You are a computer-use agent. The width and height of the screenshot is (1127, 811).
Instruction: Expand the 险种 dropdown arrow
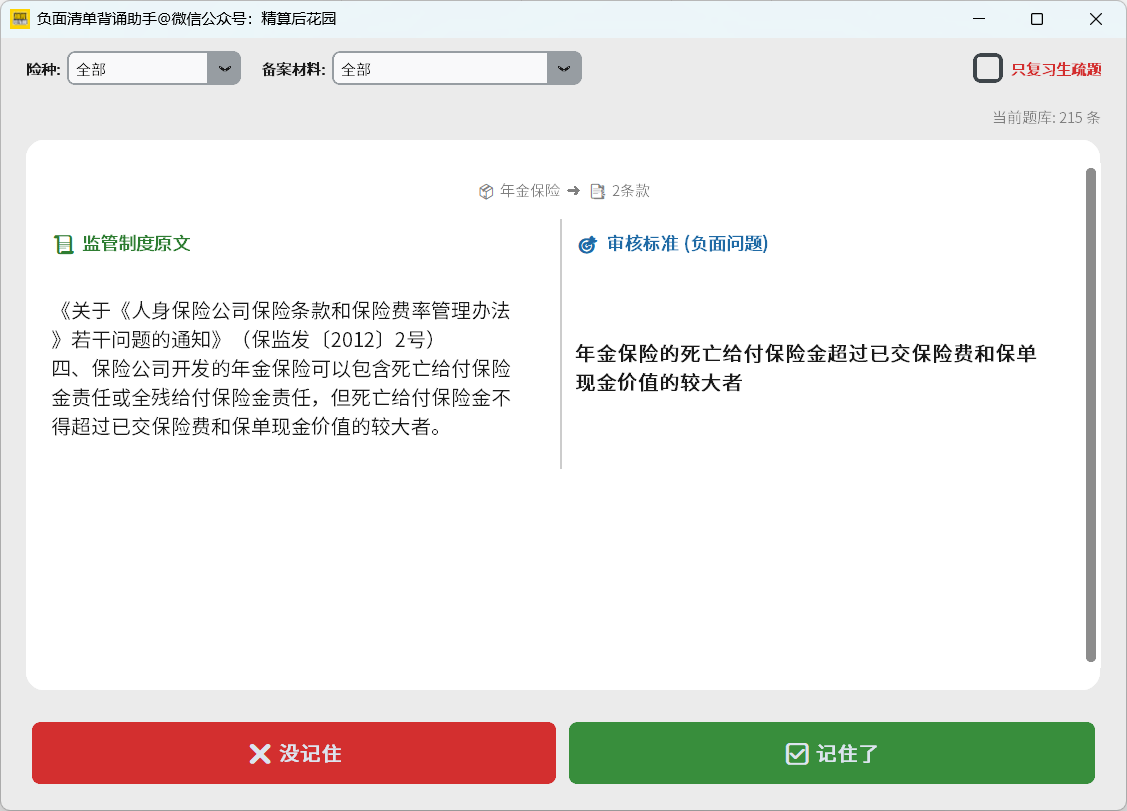pyautogui.click(x=224, y=69)
